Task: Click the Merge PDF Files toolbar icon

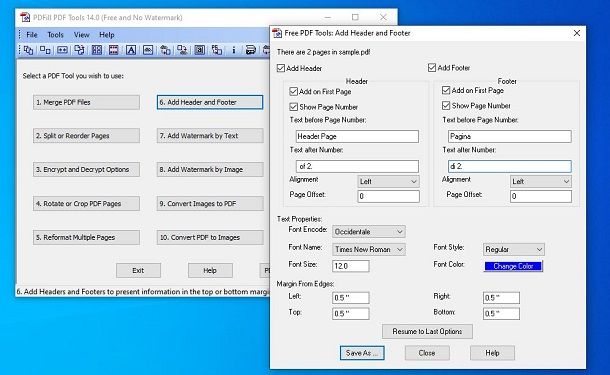Action: pyautogui.click(x=28, y=50)
